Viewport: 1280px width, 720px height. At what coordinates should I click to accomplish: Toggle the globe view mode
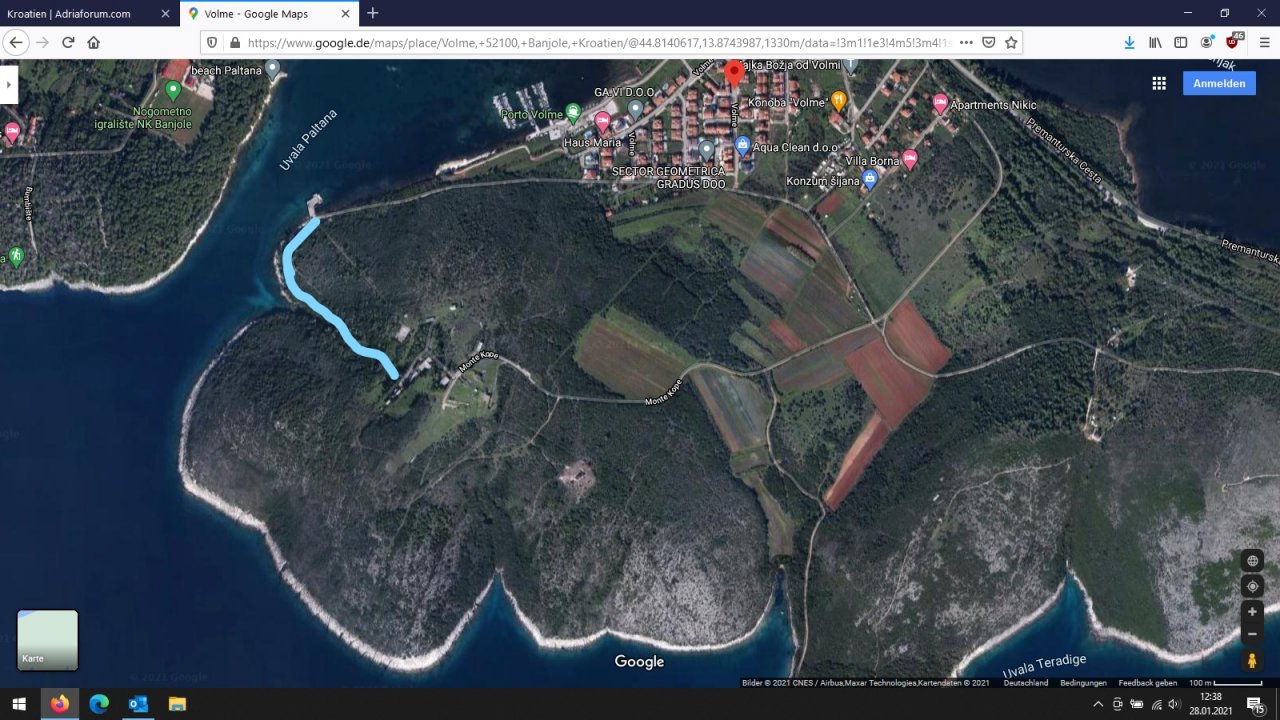[1252, 561]
